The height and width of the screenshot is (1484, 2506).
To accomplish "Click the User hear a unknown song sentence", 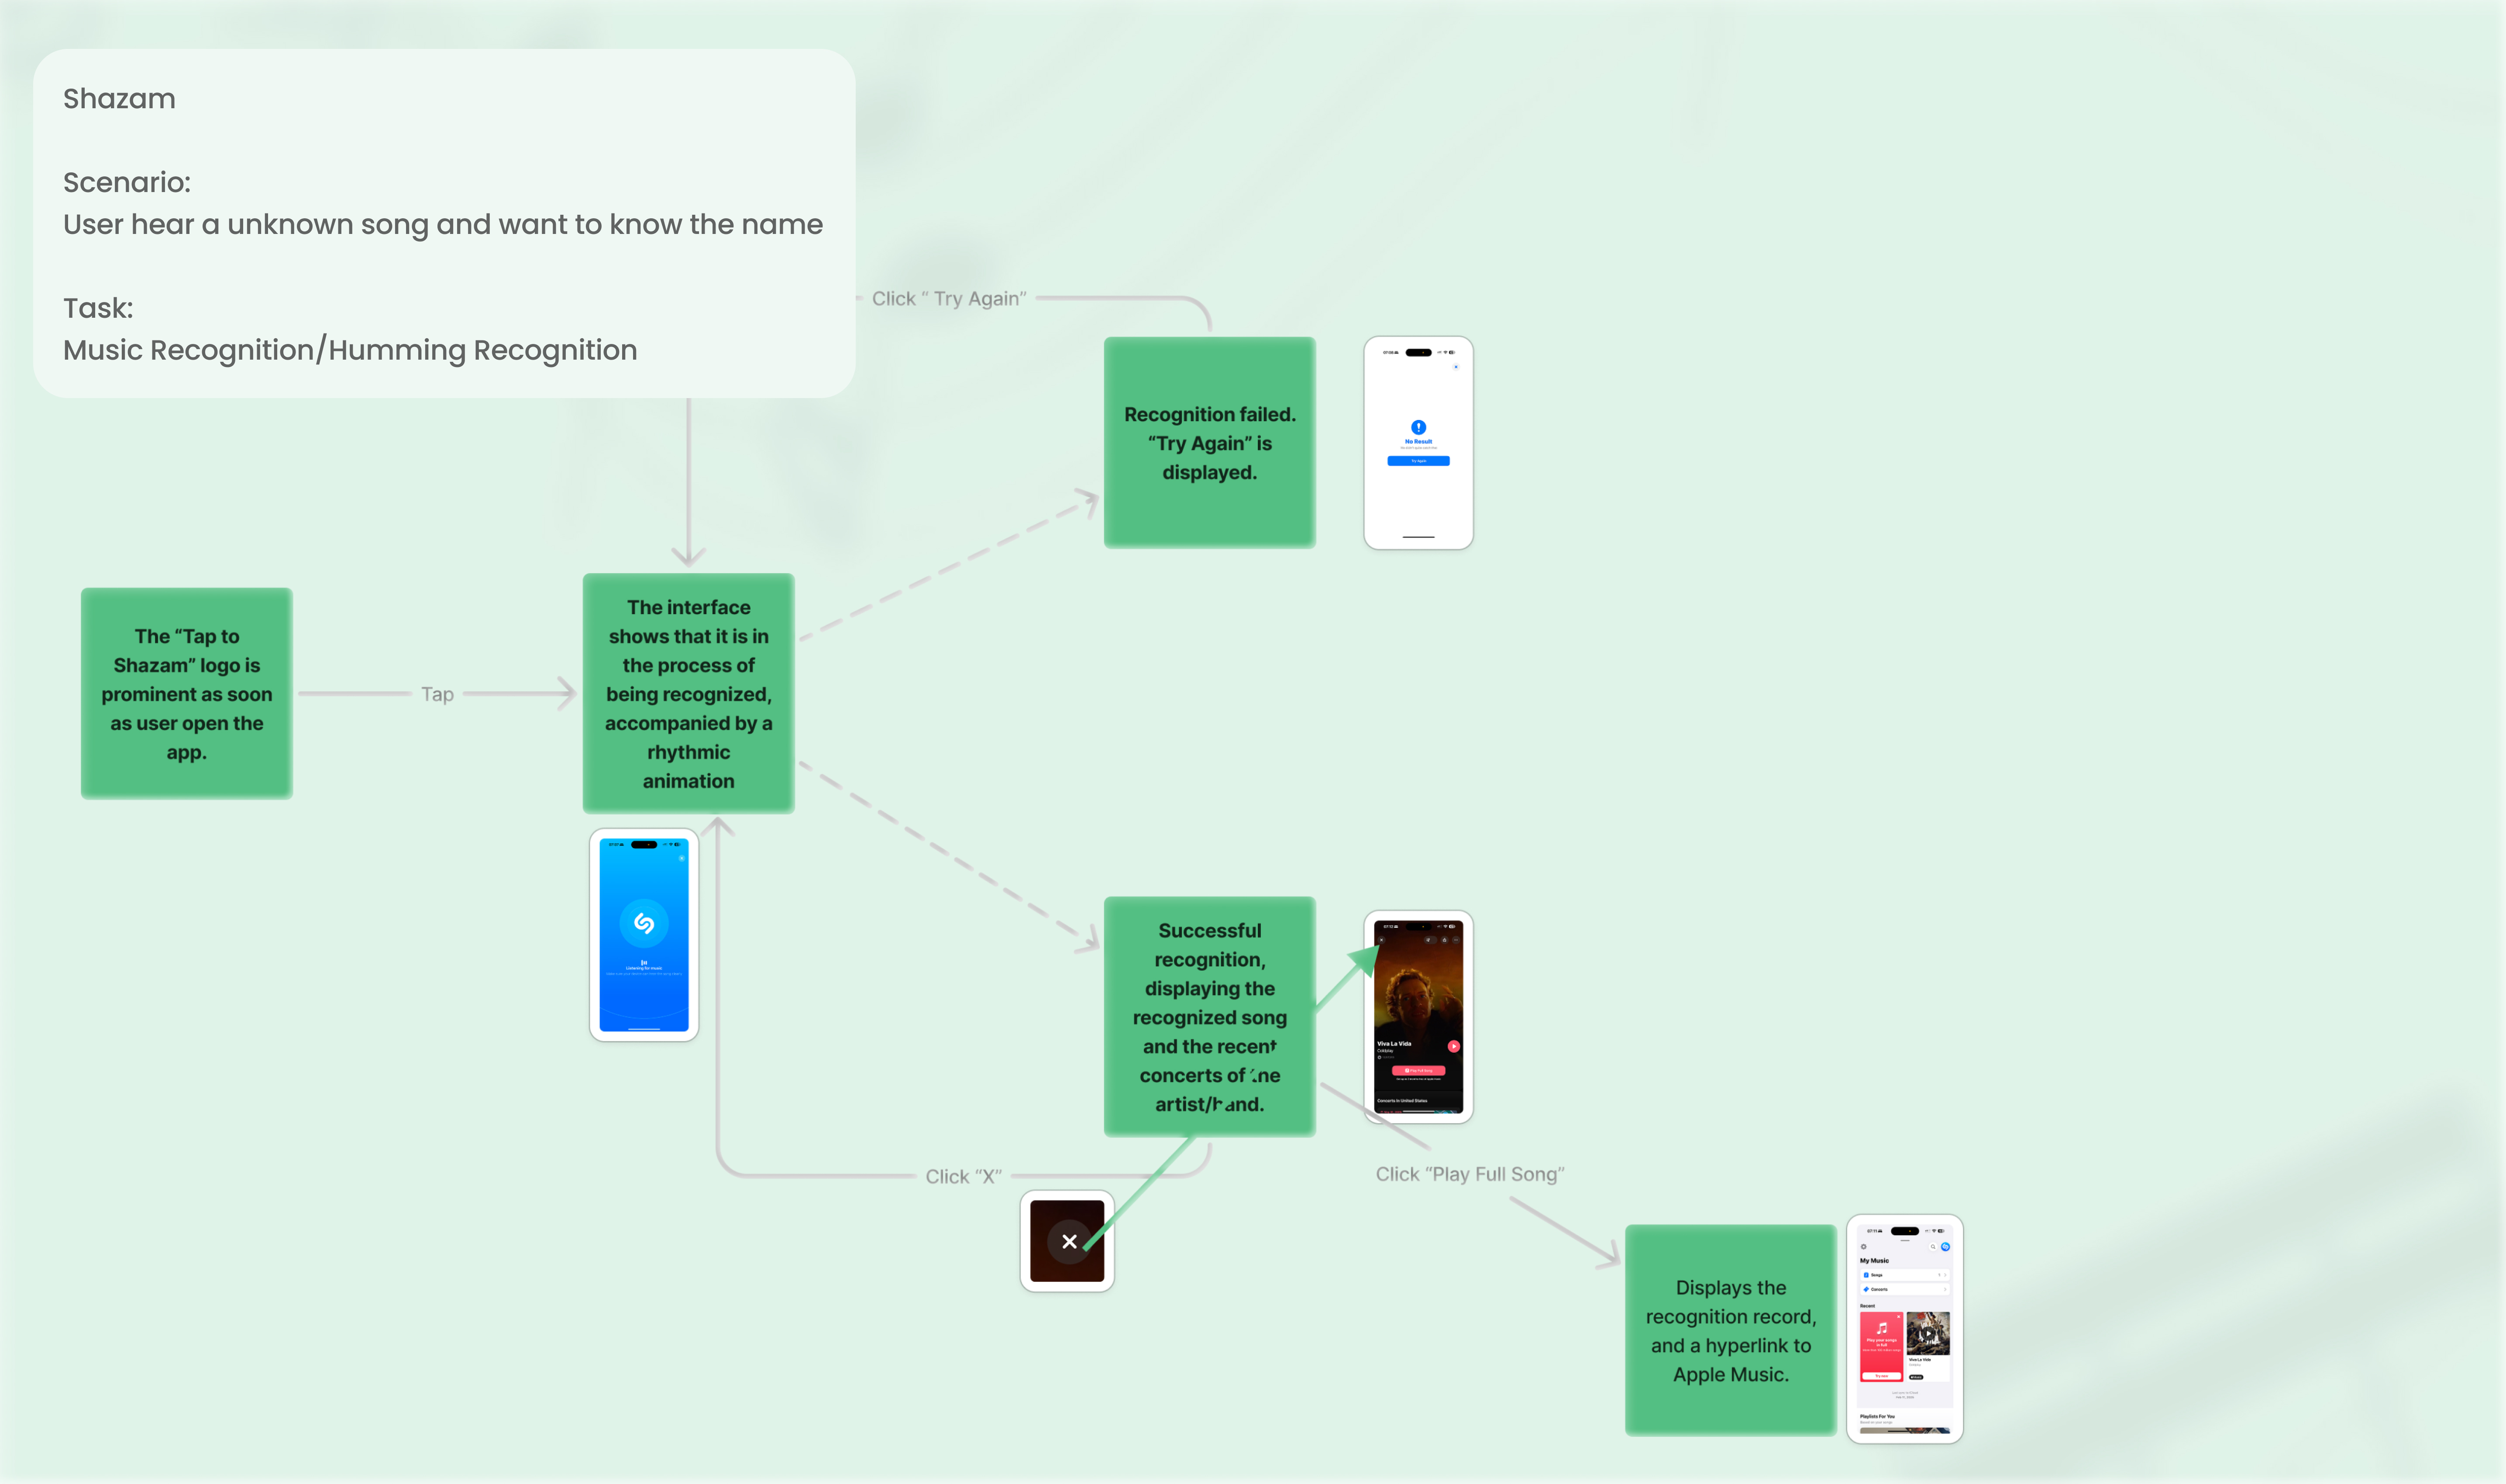I will pyautogui.click(x=443, y=224).
